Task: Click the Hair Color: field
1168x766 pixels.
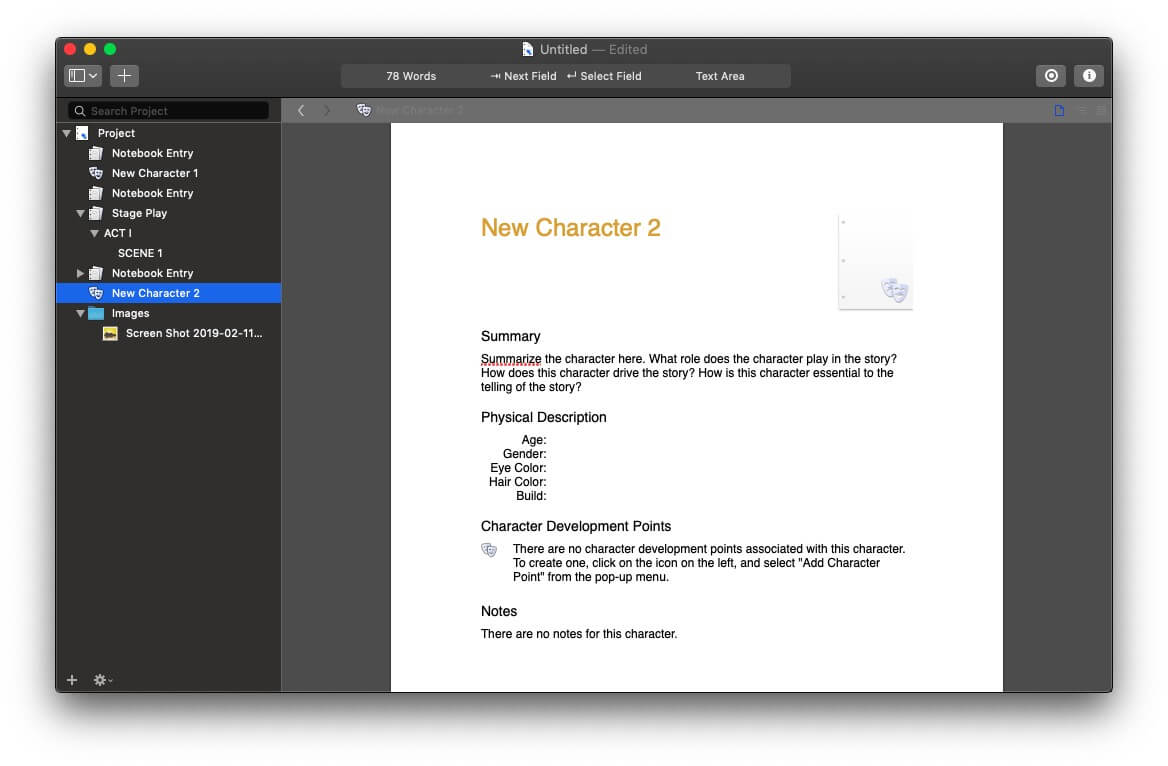Action: coord(518,482)
